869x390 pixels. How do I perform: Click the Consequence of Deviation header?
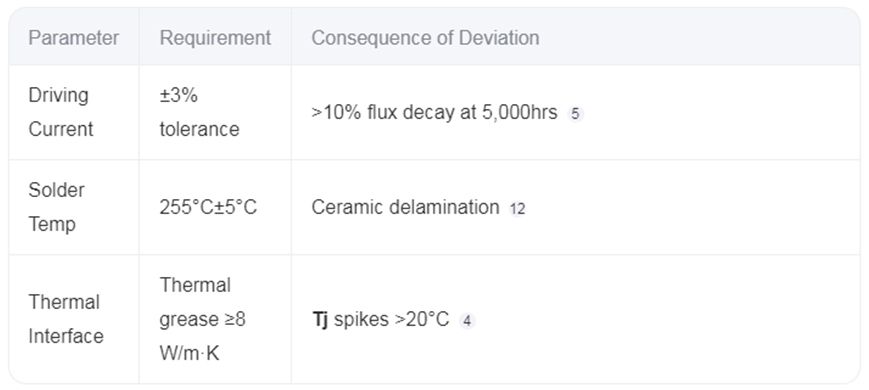pos(425,38)
